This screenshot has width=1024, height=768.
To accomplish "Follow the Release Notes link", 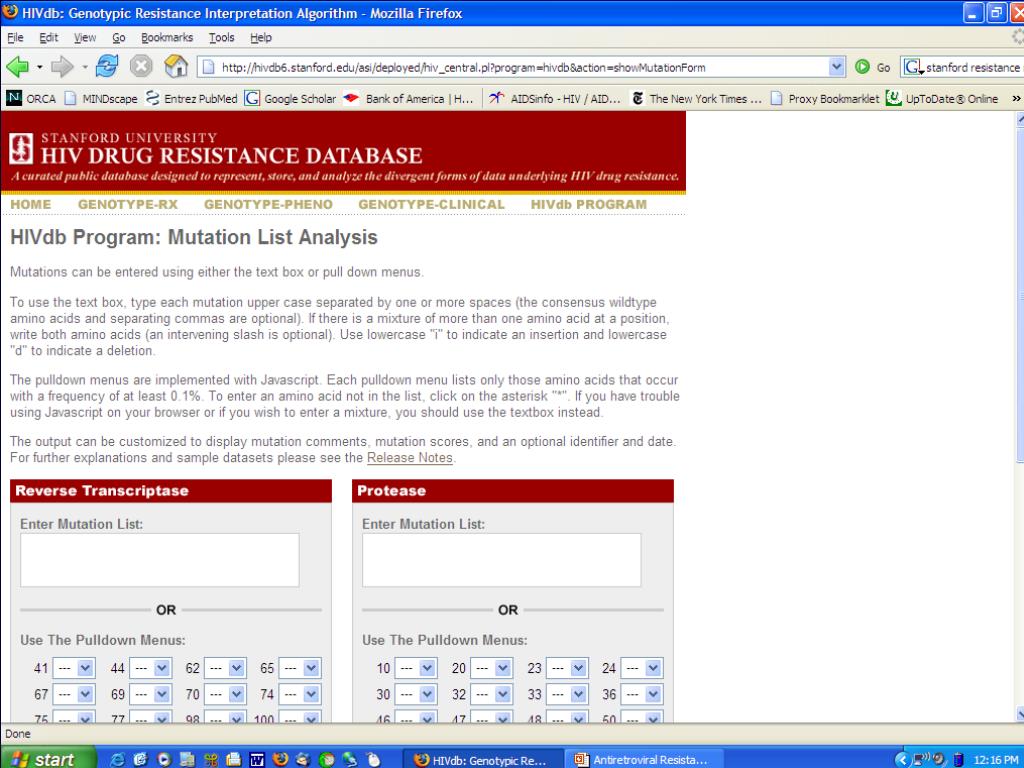I will 410,458.
